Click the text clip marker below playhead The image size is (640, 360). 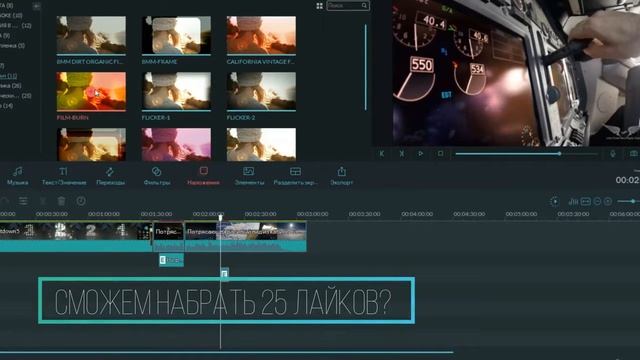(x=224, y=274)
